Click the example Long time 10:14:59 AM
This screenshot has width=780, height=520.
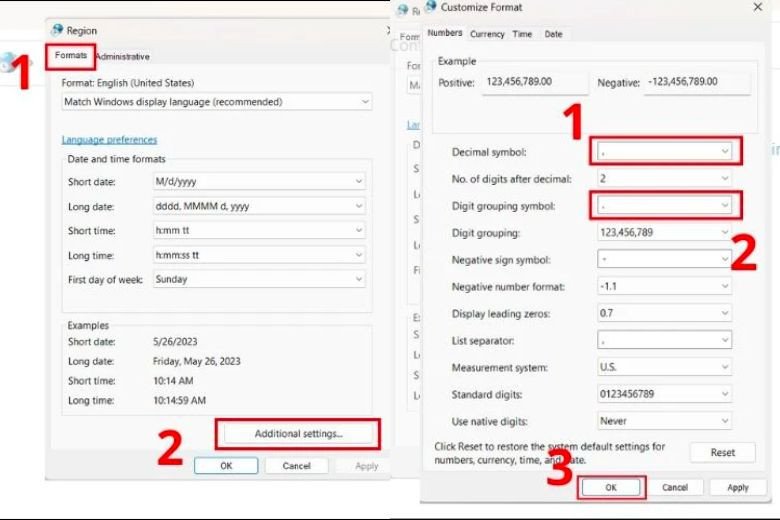click(x=179, y=401)
